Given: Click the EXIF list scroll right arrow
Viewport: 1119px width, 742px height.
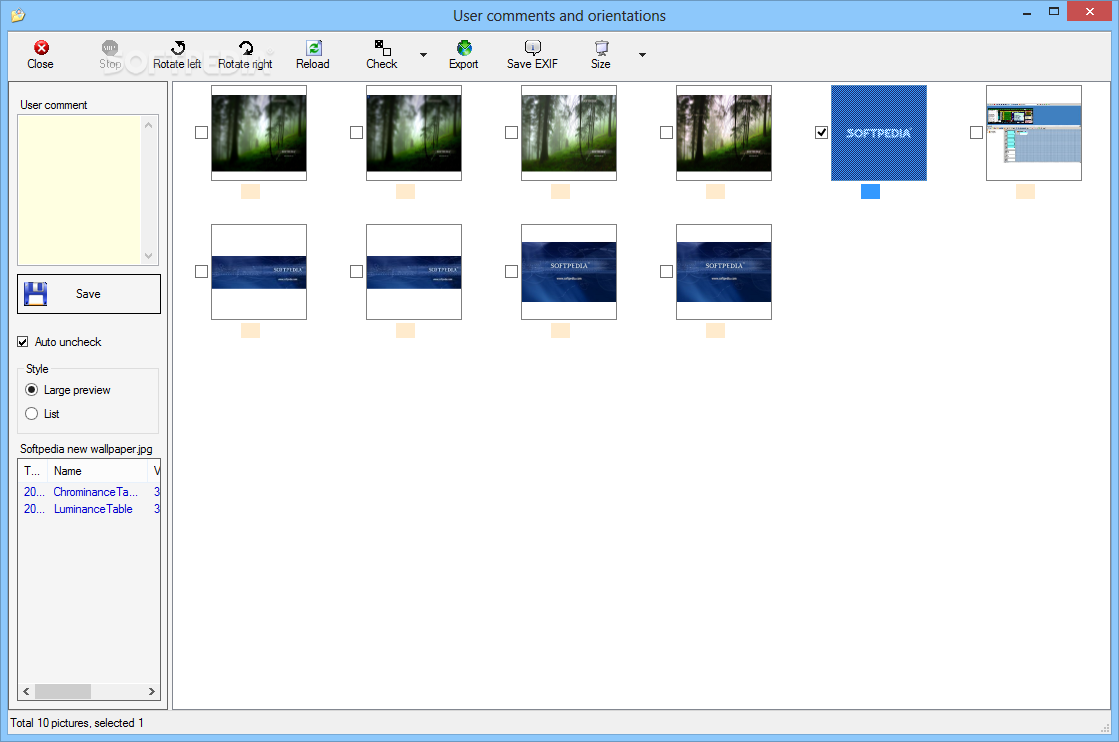Looking at the screenshot, I should pos(151,691).
